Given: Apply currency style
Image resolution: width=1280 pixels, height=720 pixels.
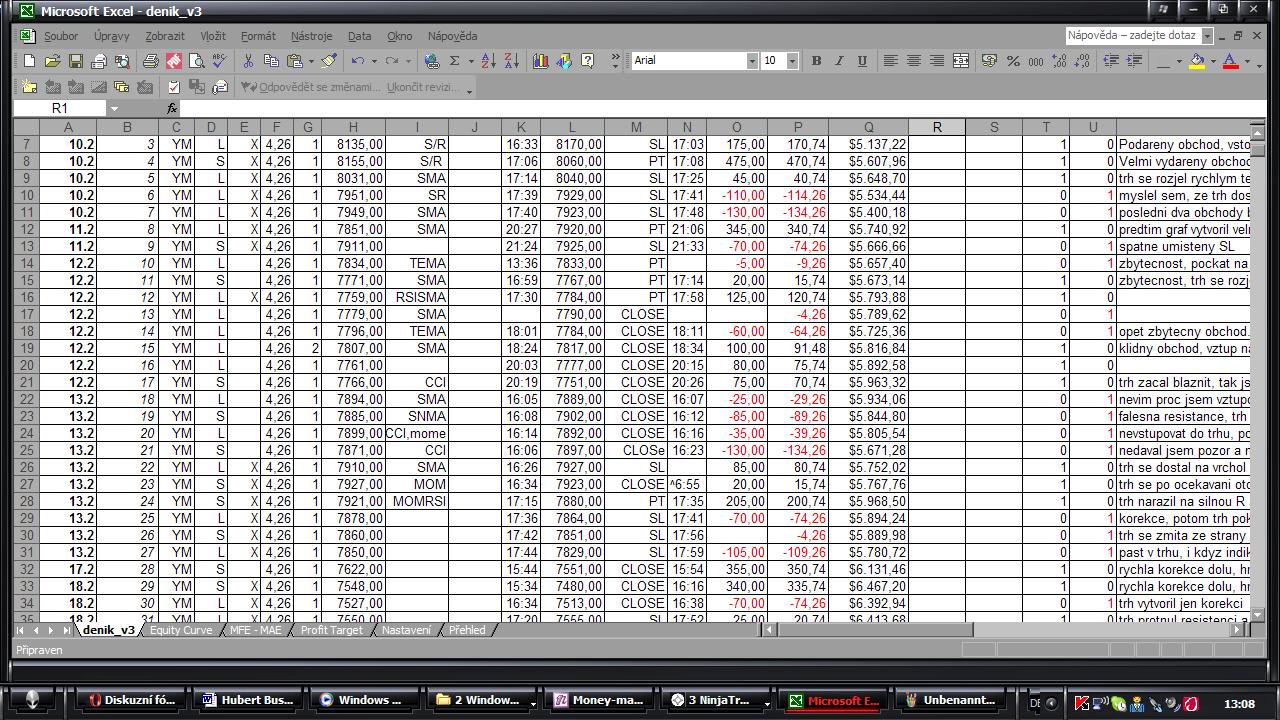Looking at the screenshot, I should (x=989, y=61).
